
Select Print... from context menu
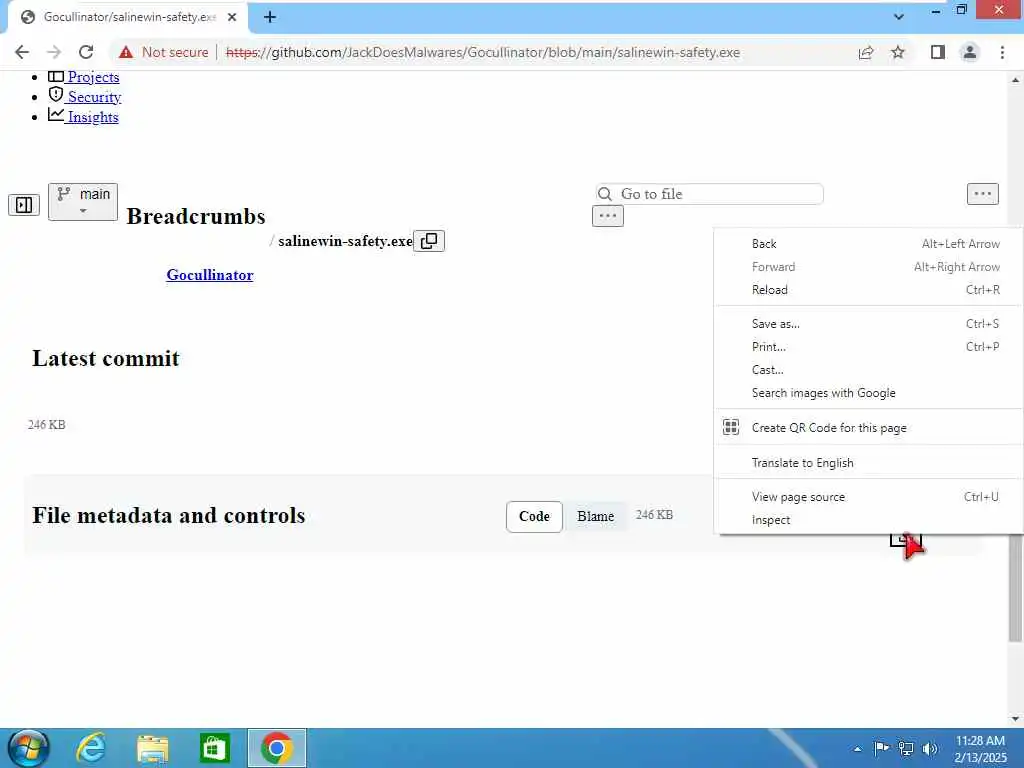click(x=869, y=347)
